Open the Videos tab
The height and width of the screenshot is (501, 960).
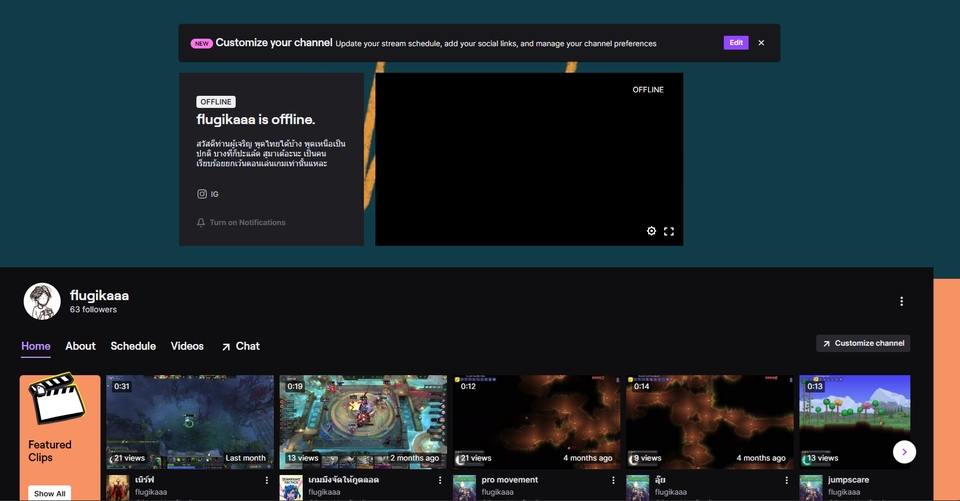click(x=187, y=346)
